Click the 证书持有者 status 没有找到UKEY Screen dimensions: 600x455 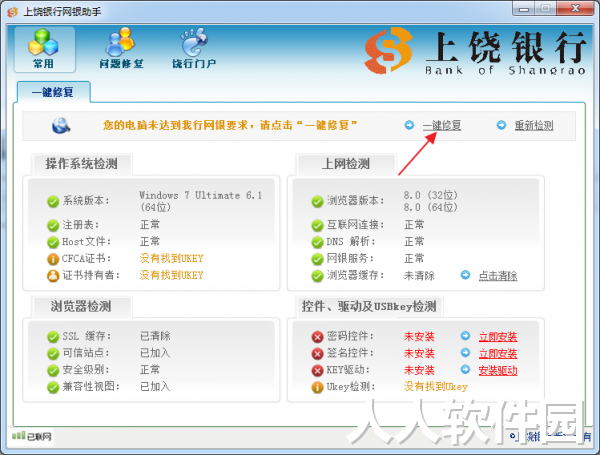171,275
